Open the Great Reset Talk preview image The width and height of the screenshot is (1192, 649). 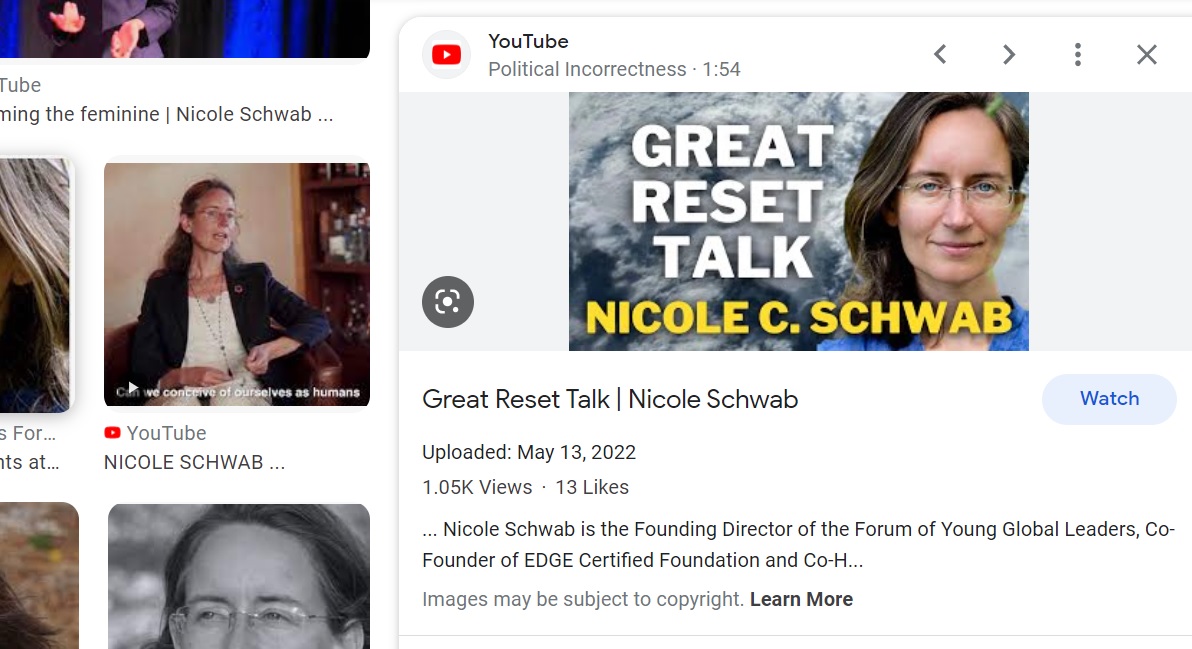tap(798, 221)
